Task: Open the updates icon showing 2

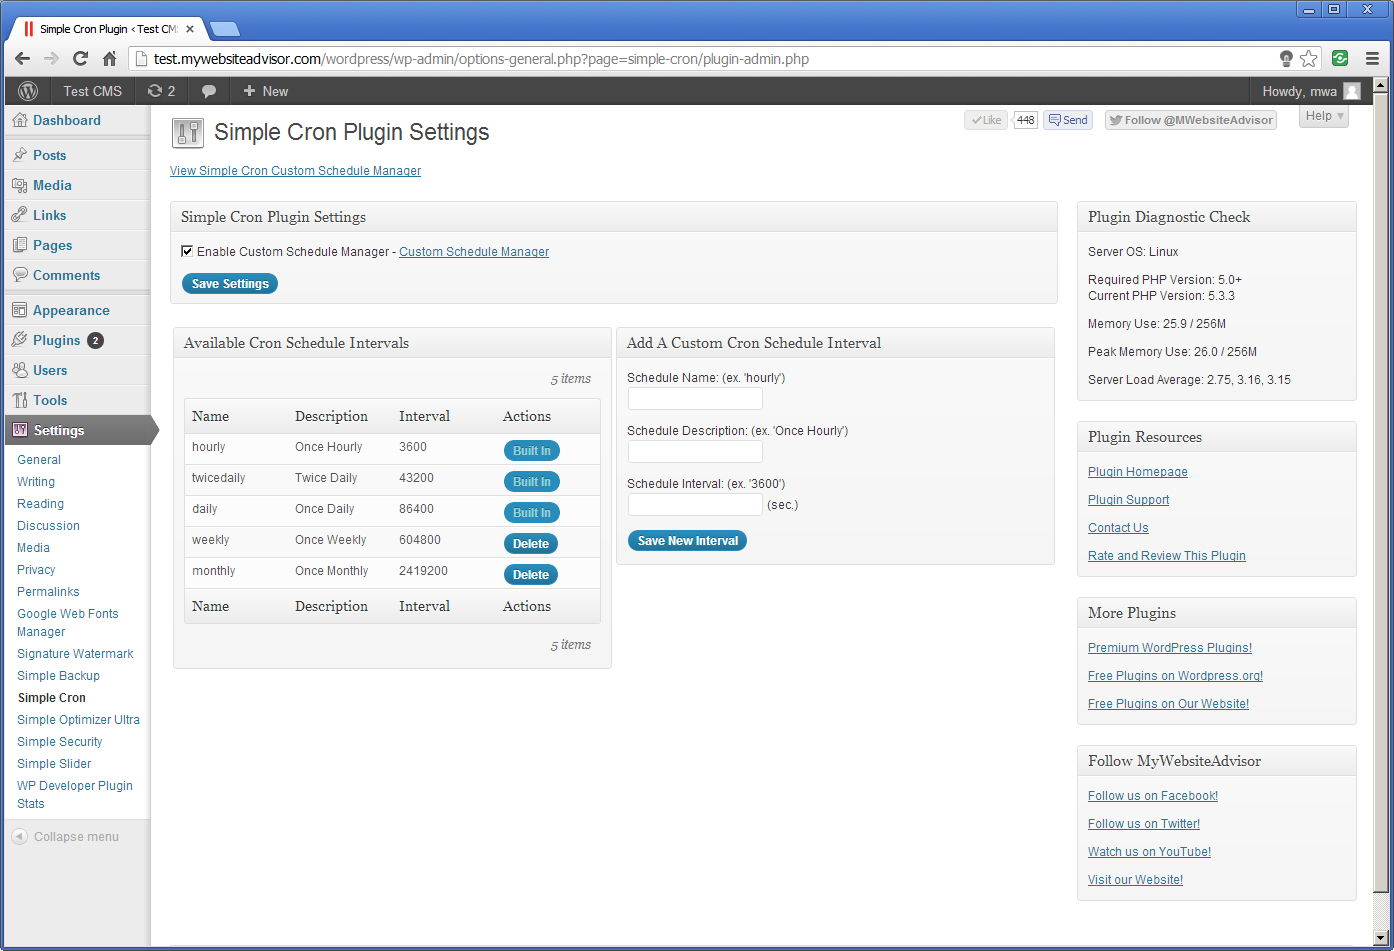Action: (x=161, y=91)
